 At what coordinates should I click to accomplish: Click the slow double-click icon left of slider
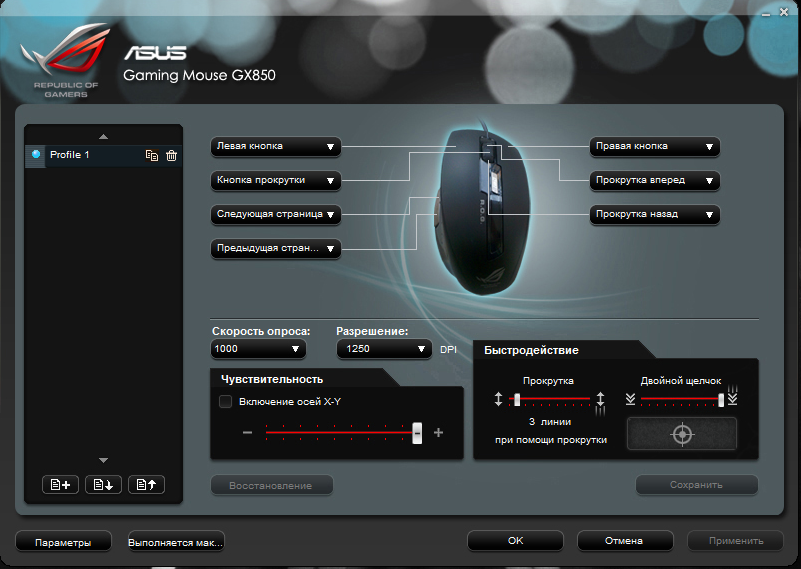[x=630, y=399]
